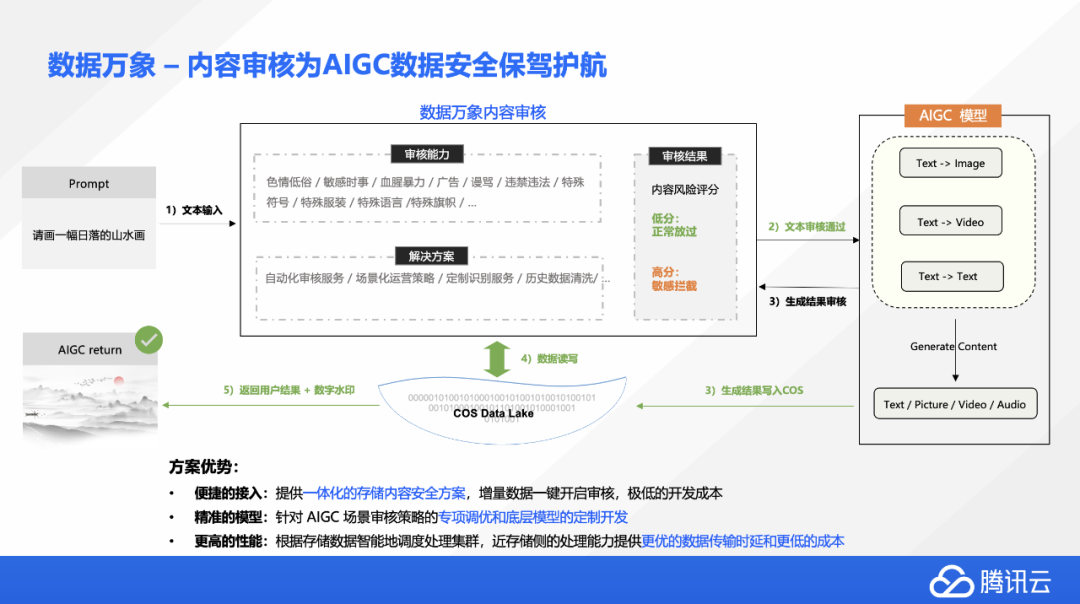Click the Generate Content label
The image size is (1080, 604).
click(953, 346)
